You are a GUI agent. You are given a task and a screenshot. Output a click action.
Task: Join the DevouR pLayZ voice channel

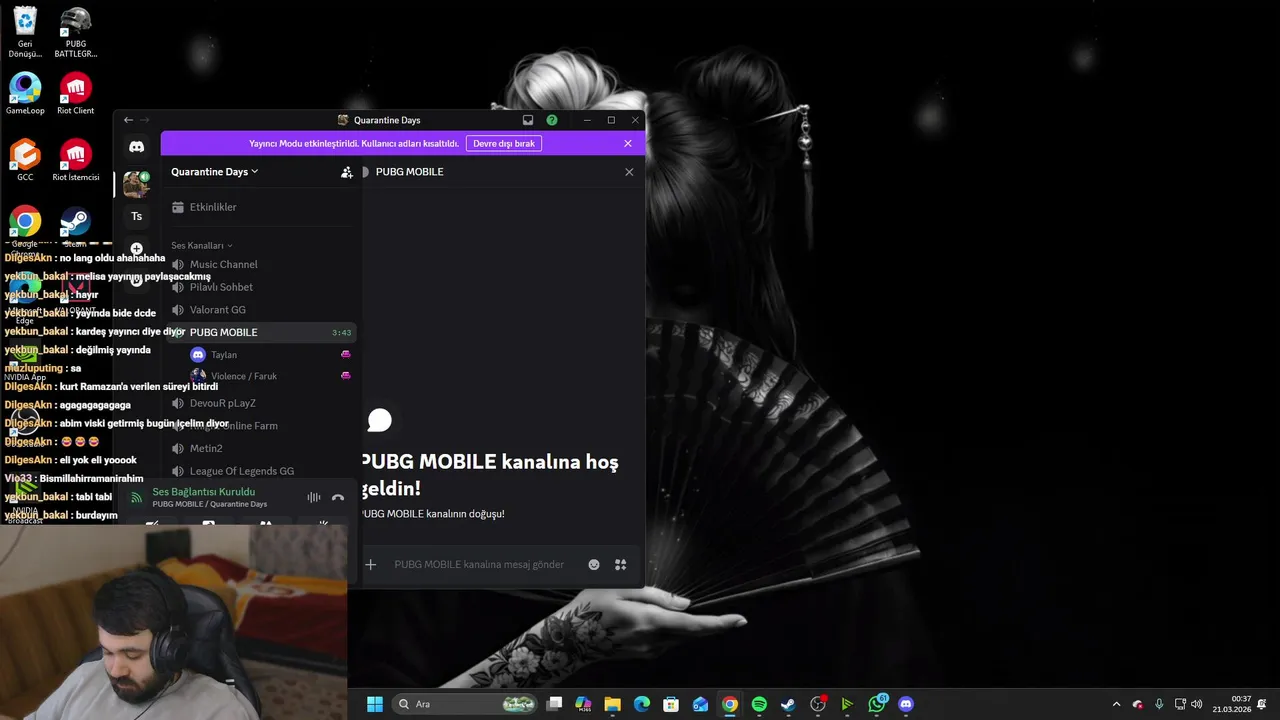click(258, 403)
